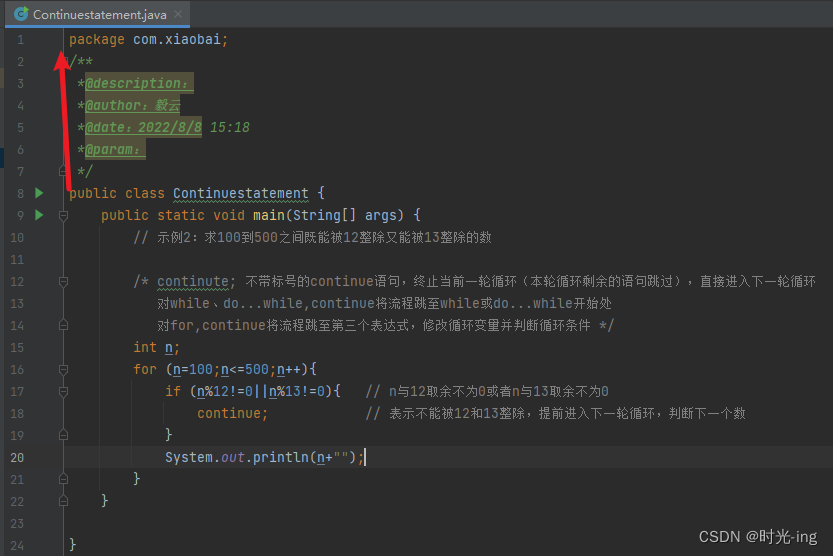
Task: Click the class name Continuestatement in the declaration
Action: pyautogui.click(x=240, y=193)
